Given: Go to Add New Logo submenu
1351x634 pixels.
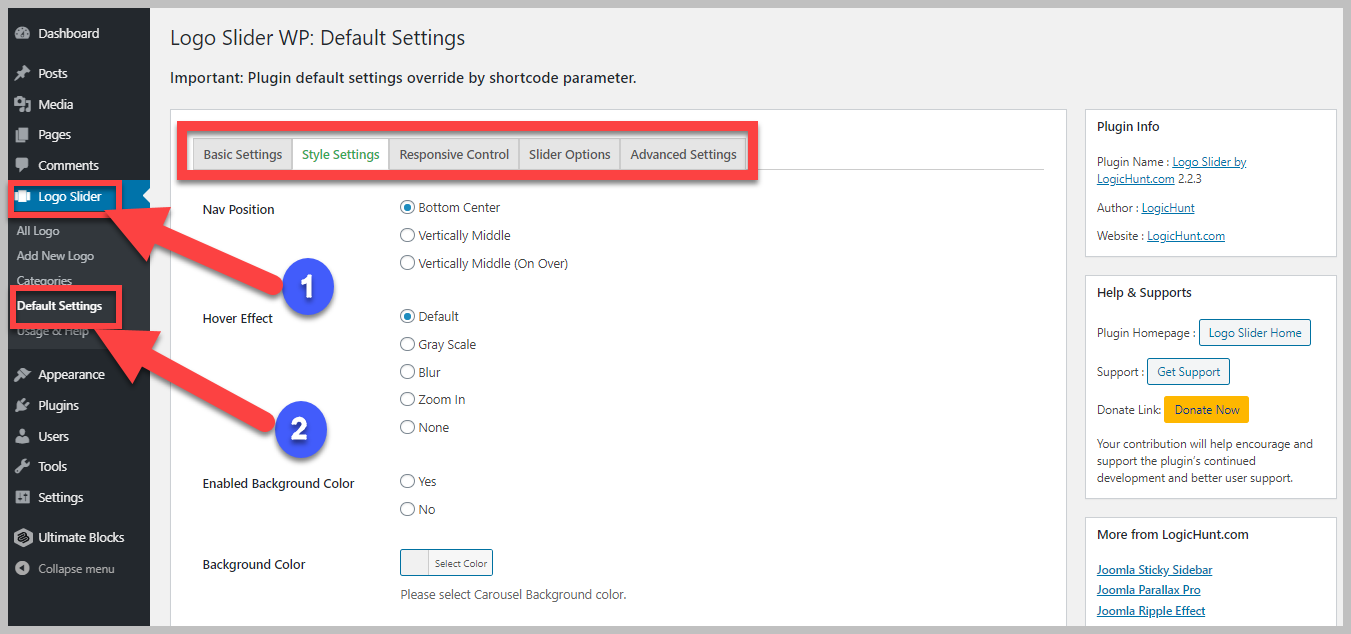Looking at the screenshot, I should (x=55, y=256).
